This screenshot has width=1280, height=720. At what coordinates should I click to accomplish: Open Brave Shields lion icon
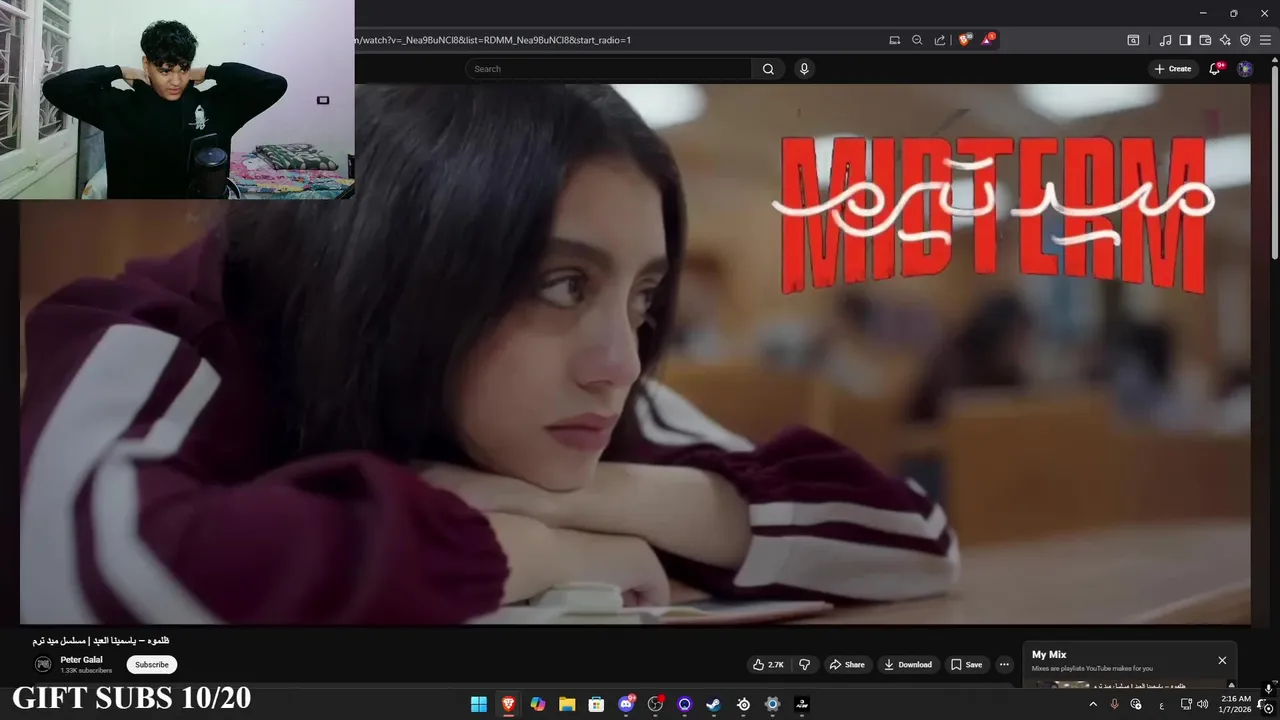coord(964,40)
